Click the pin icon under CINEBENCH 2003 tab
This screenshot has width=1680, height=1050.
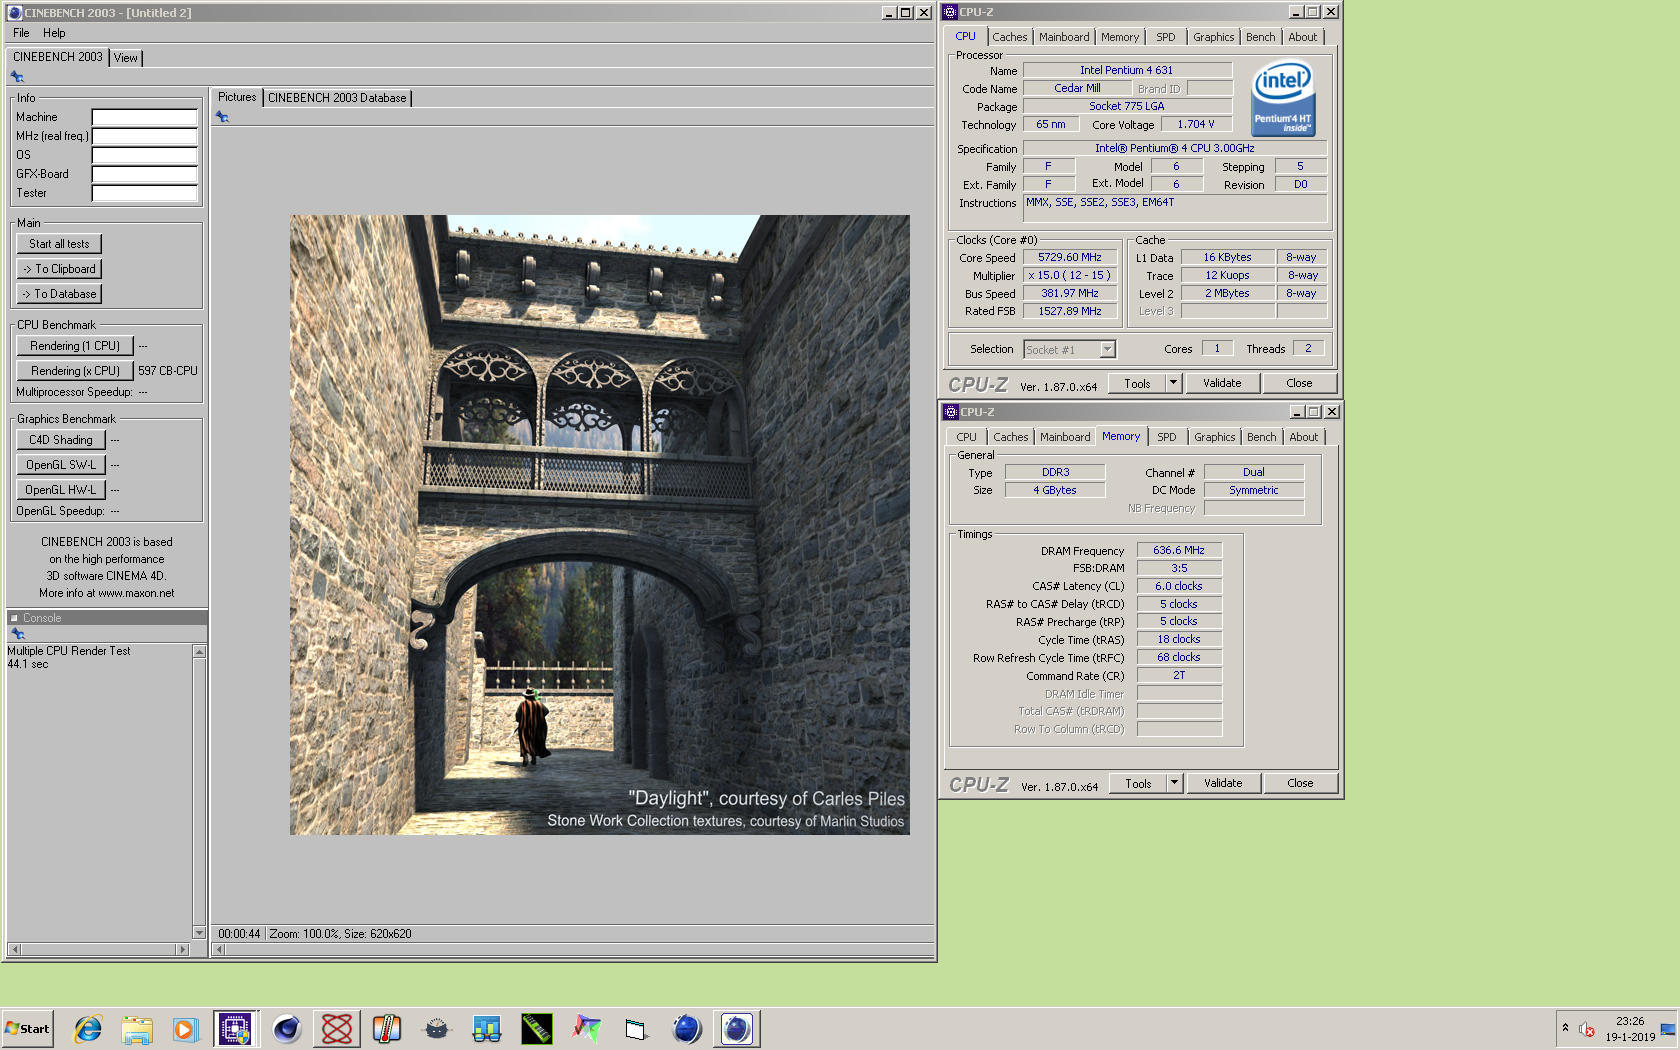pyautogui.click(x=17, y=77)
